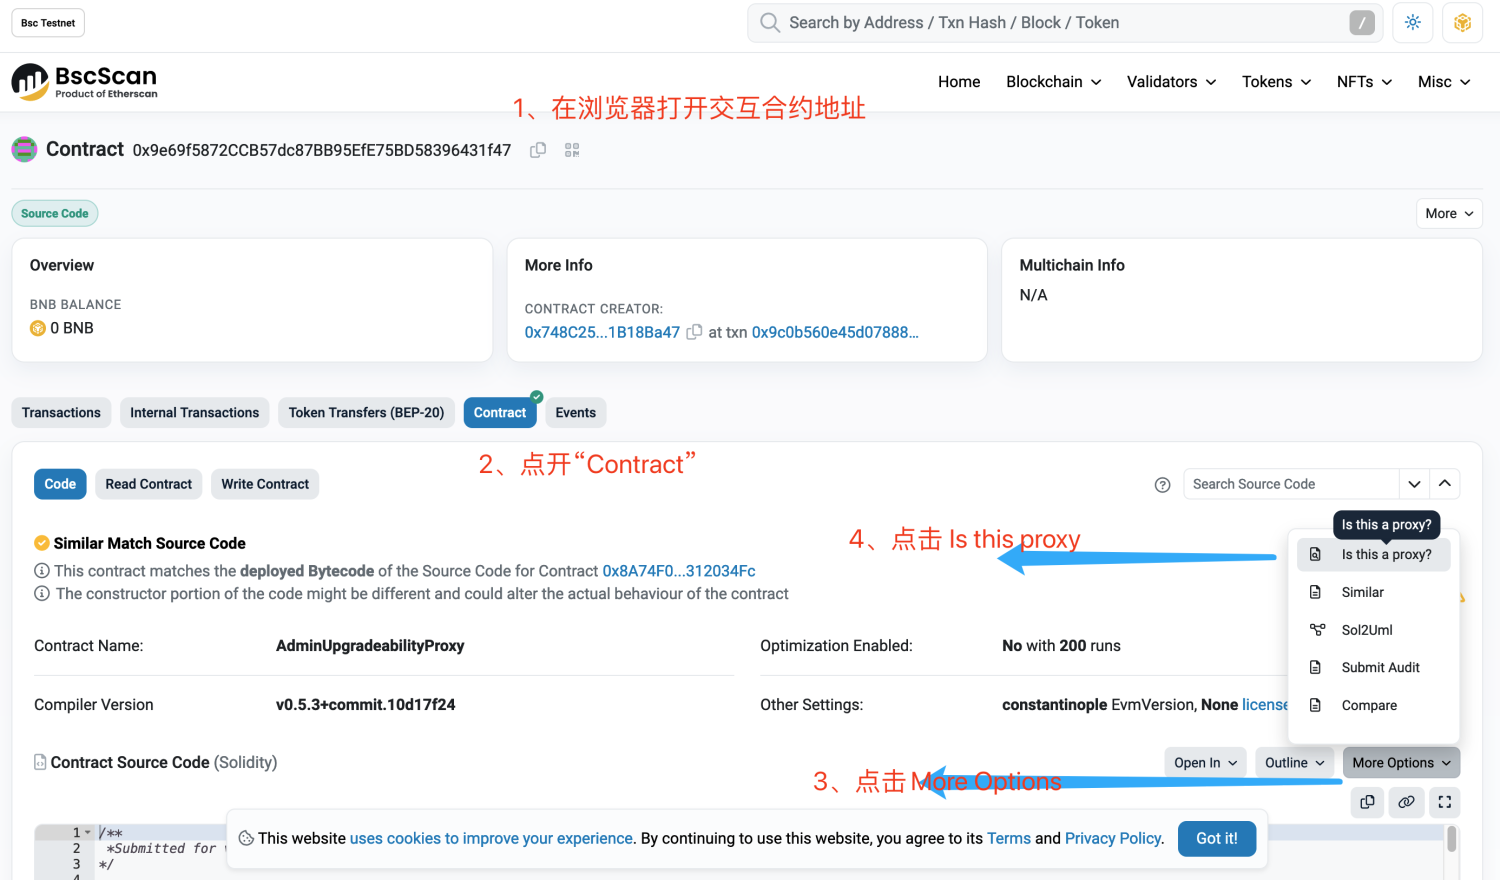
Task: Collapse the More Options dropdown
Action: pyautogui.click(x=1401, y=763)
